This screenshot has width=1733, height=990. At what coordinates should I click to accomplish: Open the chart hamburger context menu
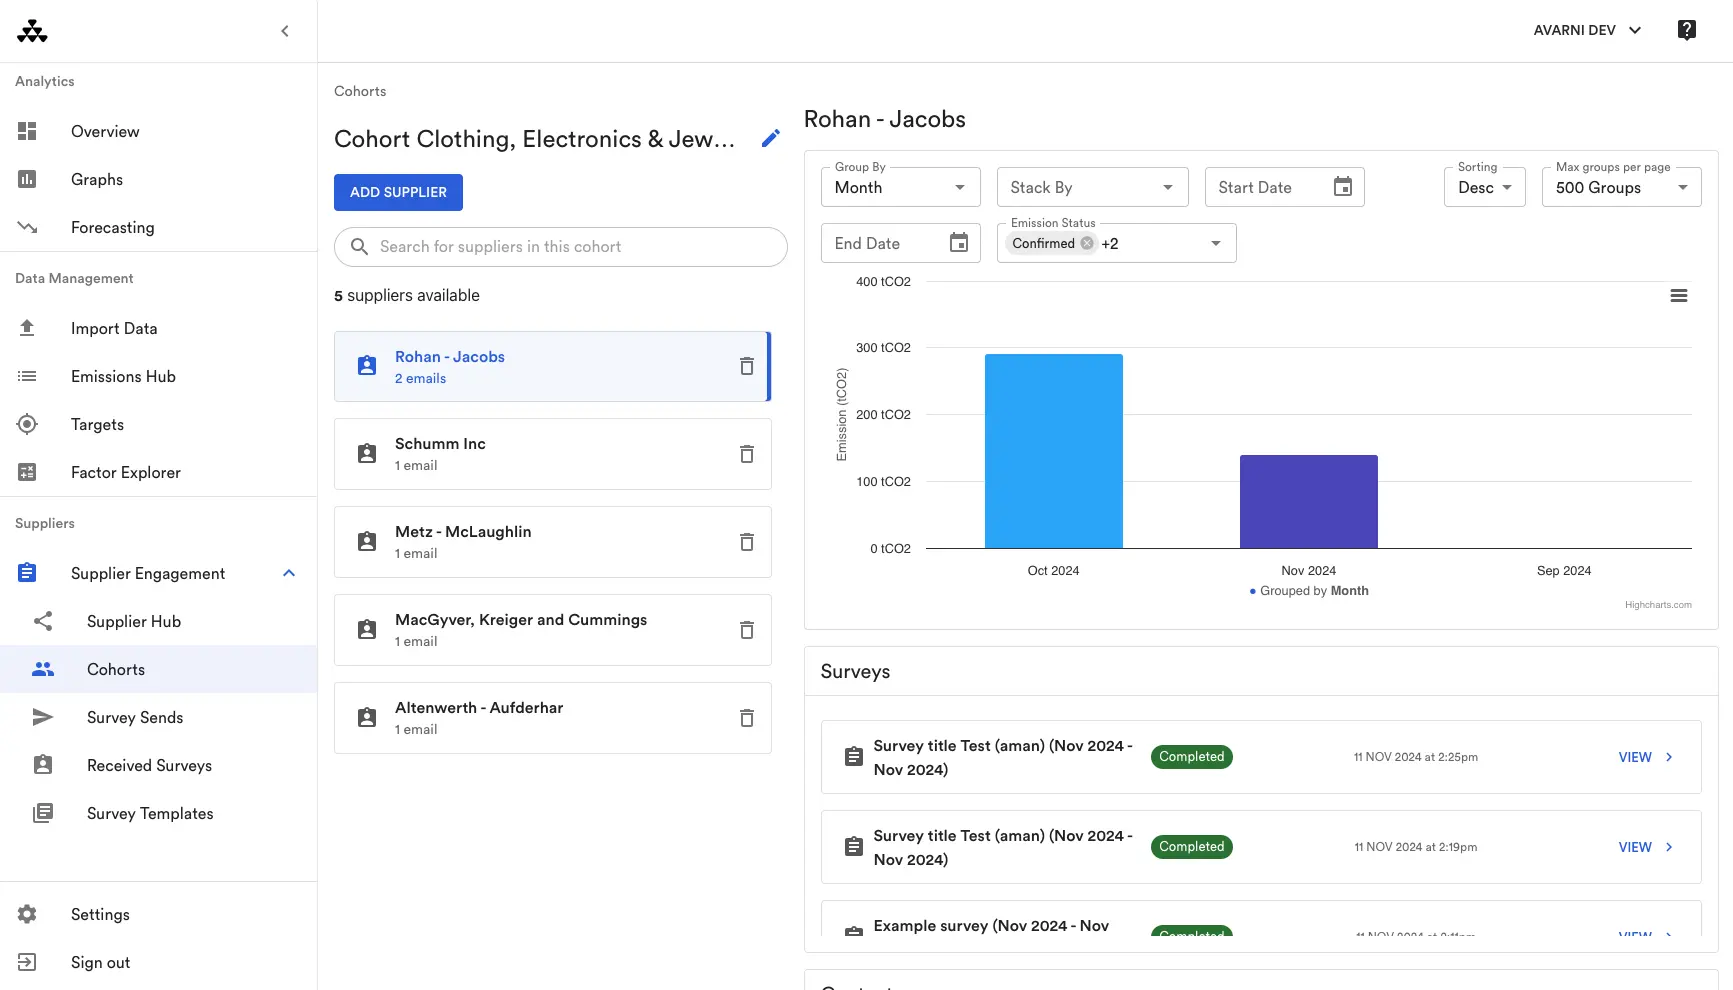click(1679, 296)
